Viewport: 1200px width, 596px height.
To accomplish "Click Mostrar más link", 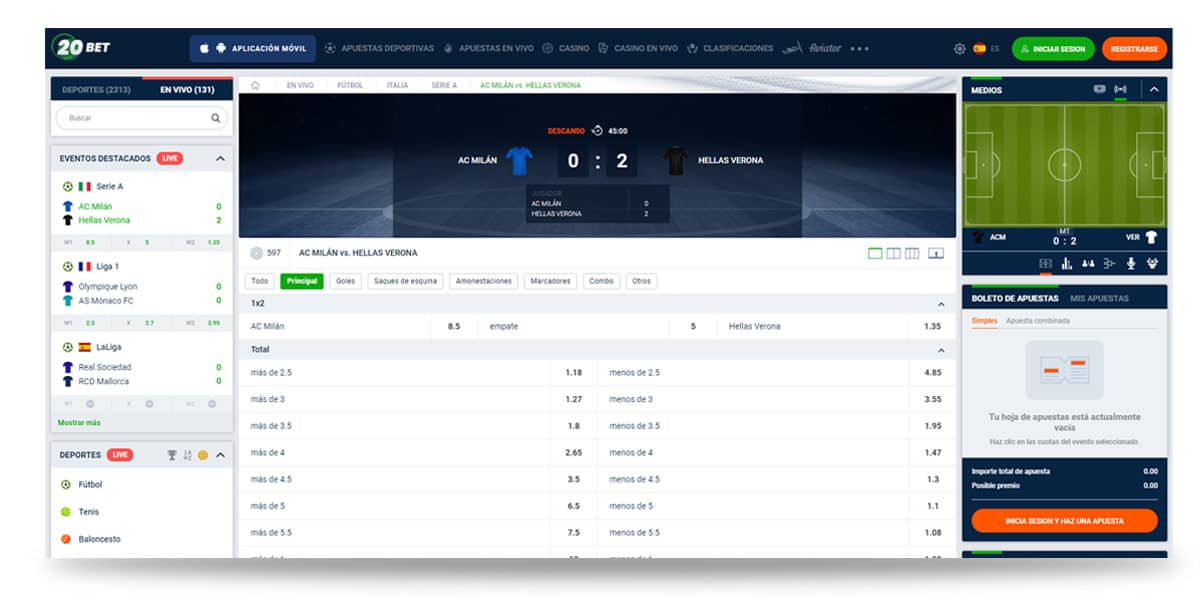I will [x=79, y=422].
